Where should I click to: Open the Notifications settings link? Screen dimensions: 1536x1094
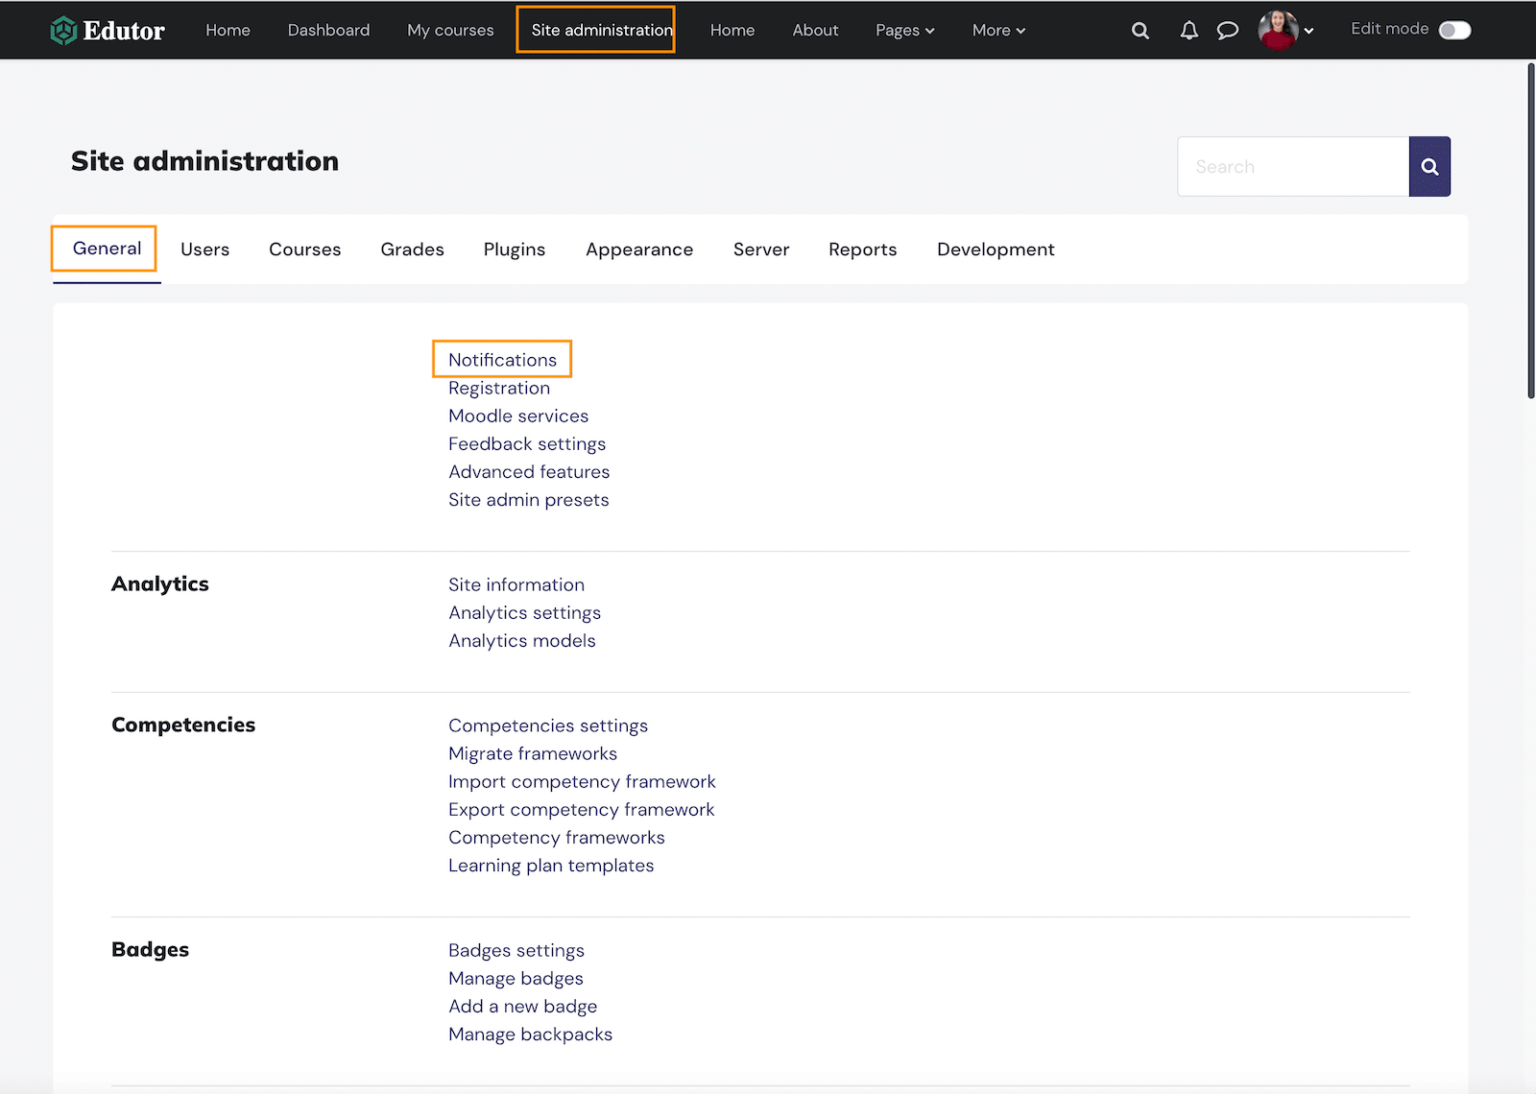point(501,359)
